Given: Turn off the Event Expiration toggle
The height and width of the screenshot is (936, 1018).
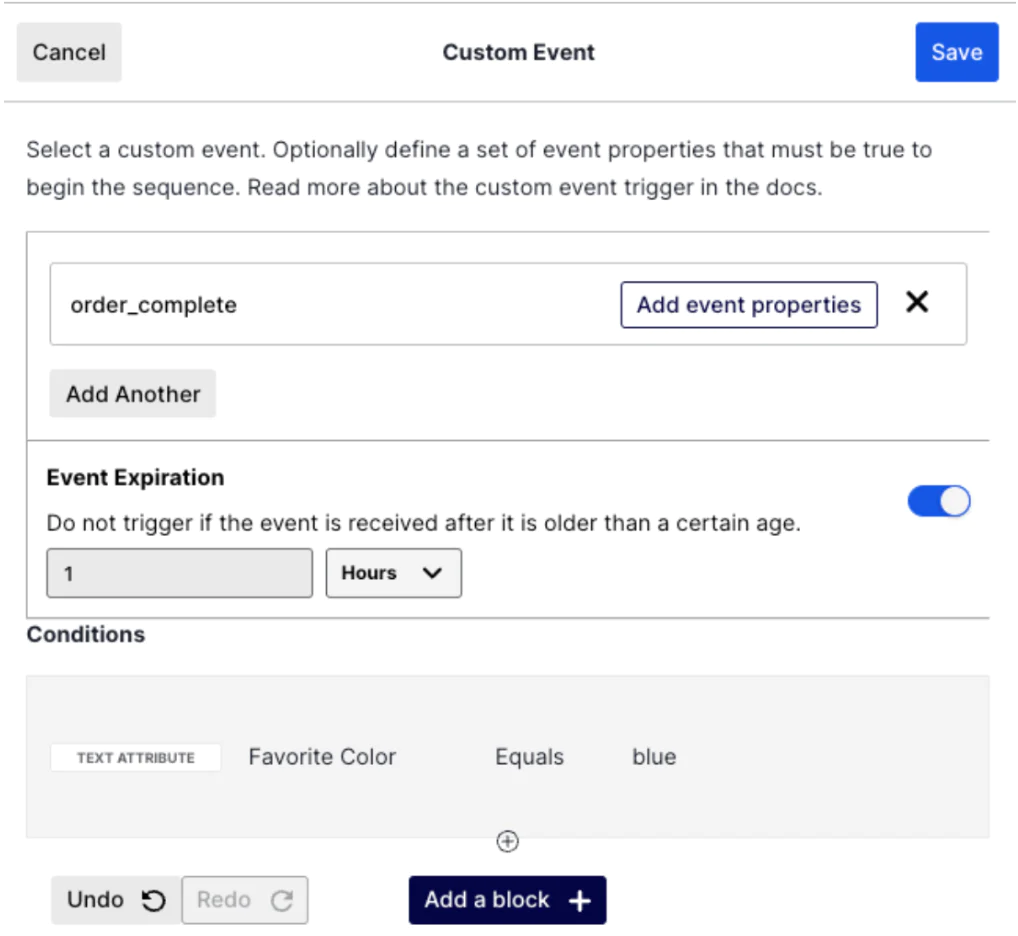Looking at the screenshot, I should (x=938, y=502).
